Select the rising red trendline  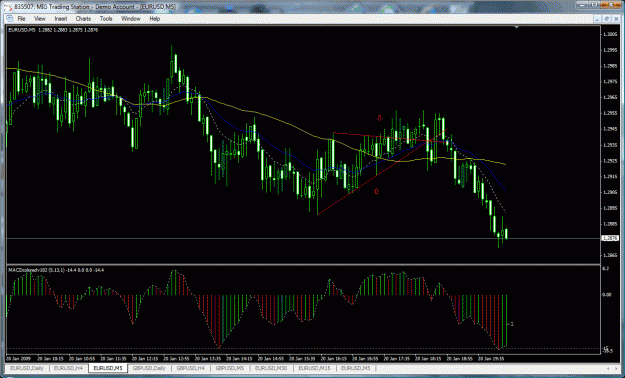pyautogui.click(x=381, y=172)
